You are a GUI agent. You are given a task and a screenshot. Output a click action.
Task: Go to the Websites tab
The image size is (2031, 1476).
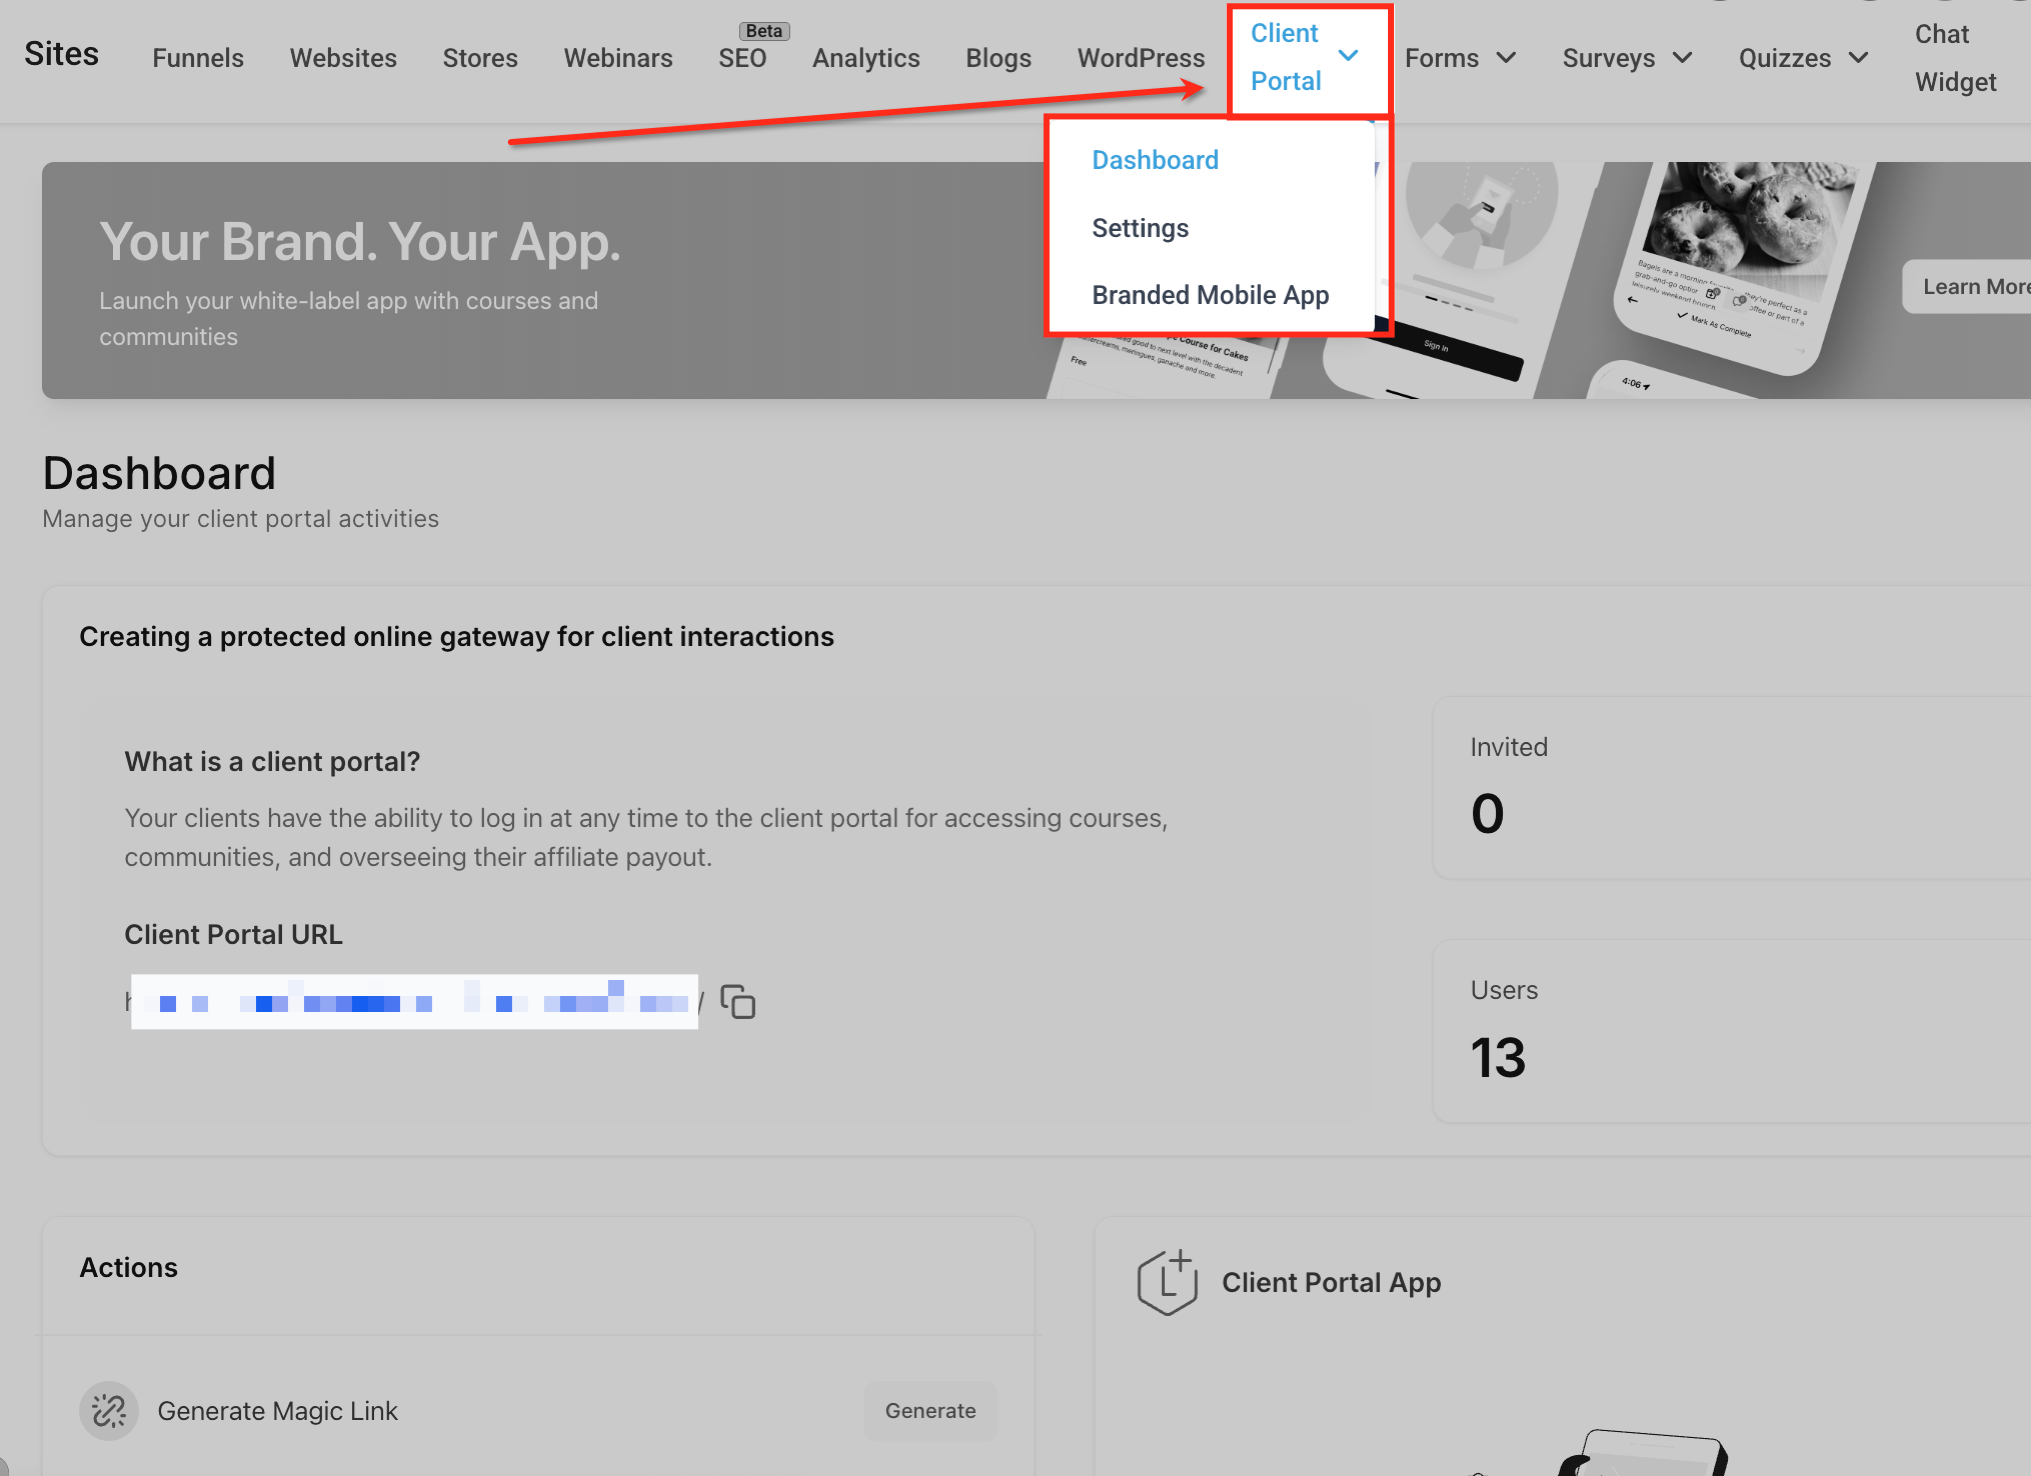pos(343,58)
